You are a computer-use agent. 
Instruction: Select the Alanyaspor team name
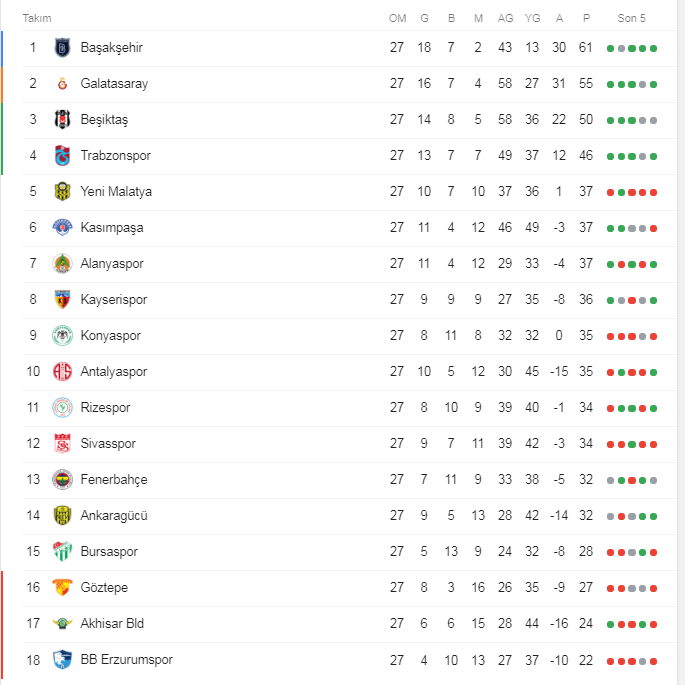click(112, 264)
